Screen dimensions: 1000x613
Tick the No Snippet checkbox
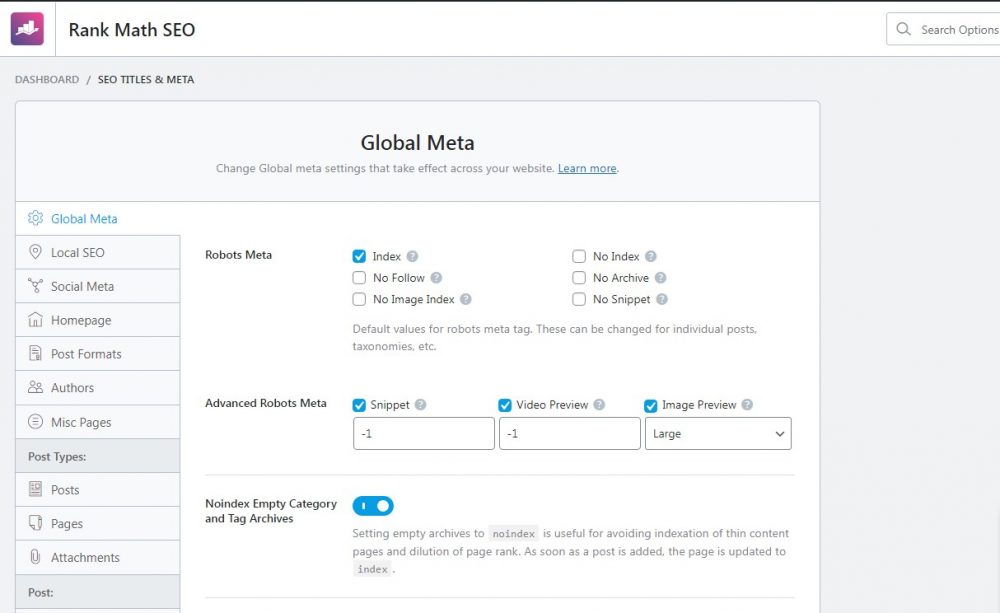(579, 299)
